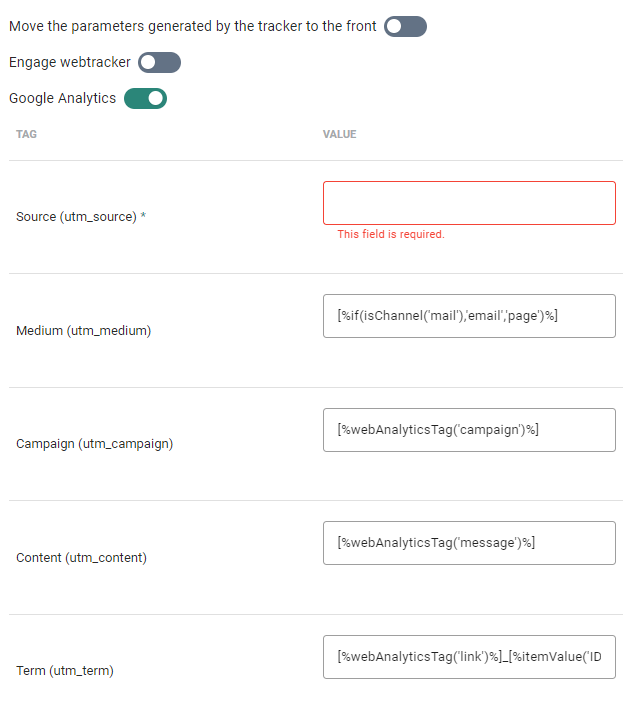This screenshot has height=709, width=629.
Task: Select the Content utm_content value field
Action: 469,543
